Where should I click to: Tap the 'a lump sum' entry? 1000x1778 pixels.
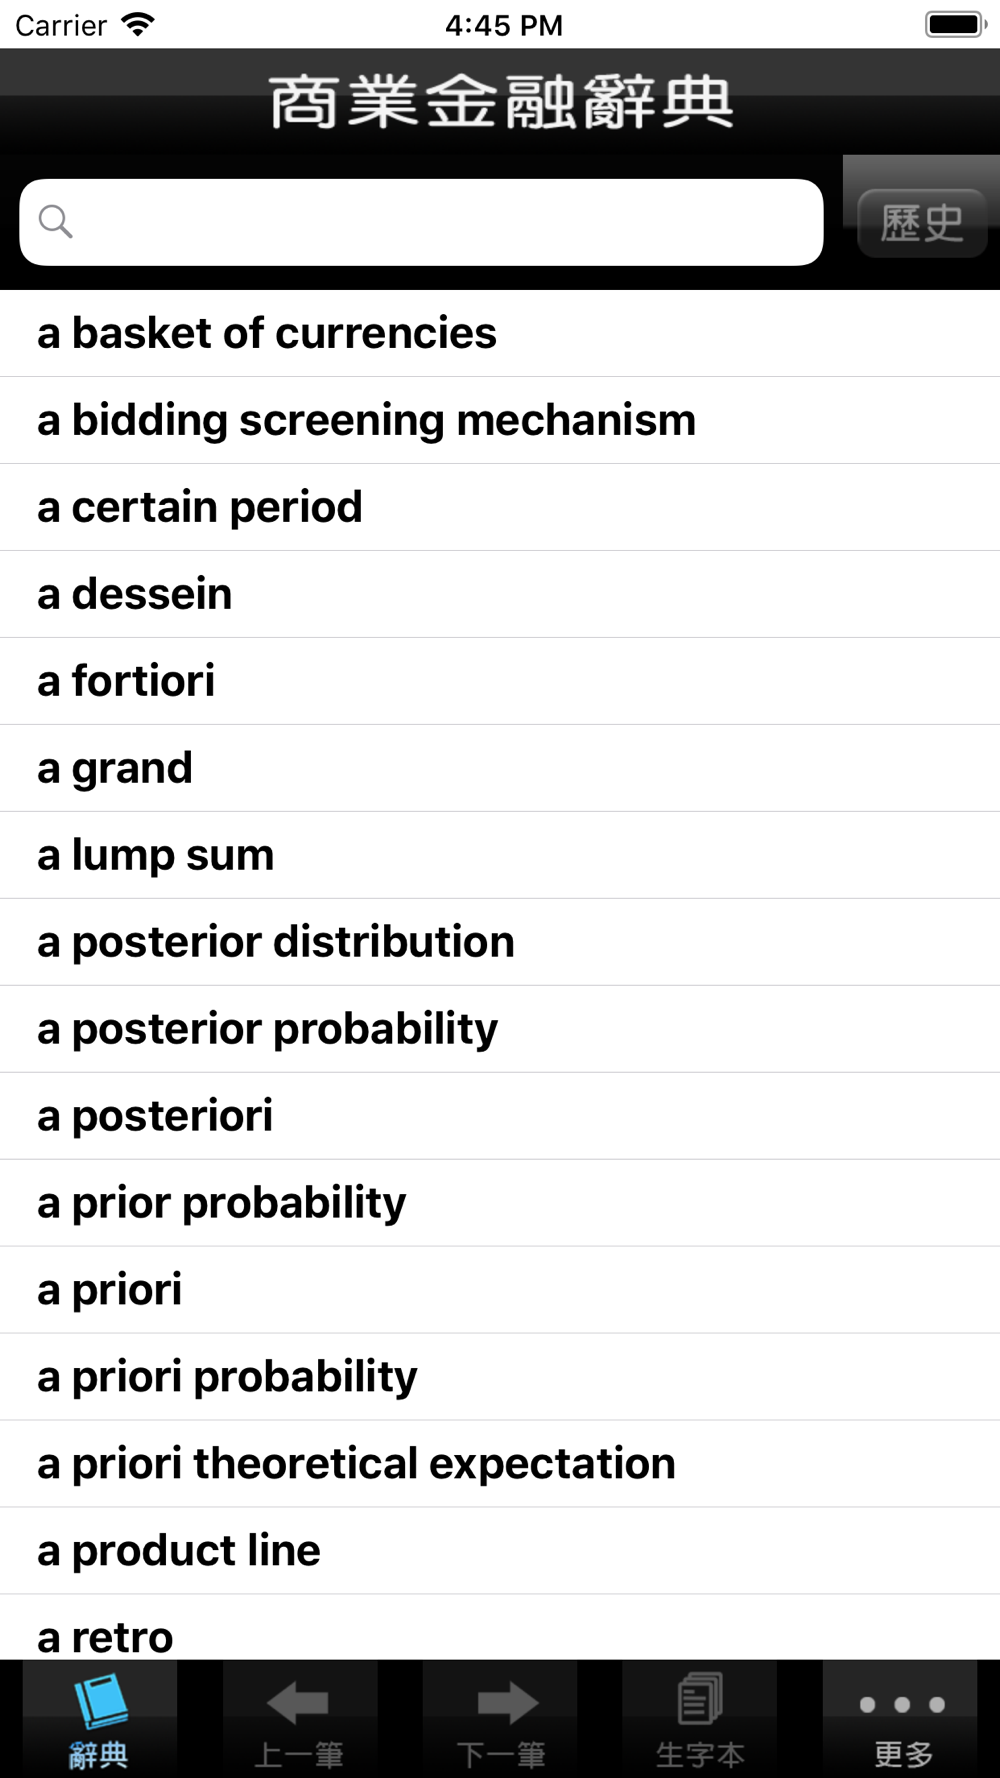pos(500,855)
